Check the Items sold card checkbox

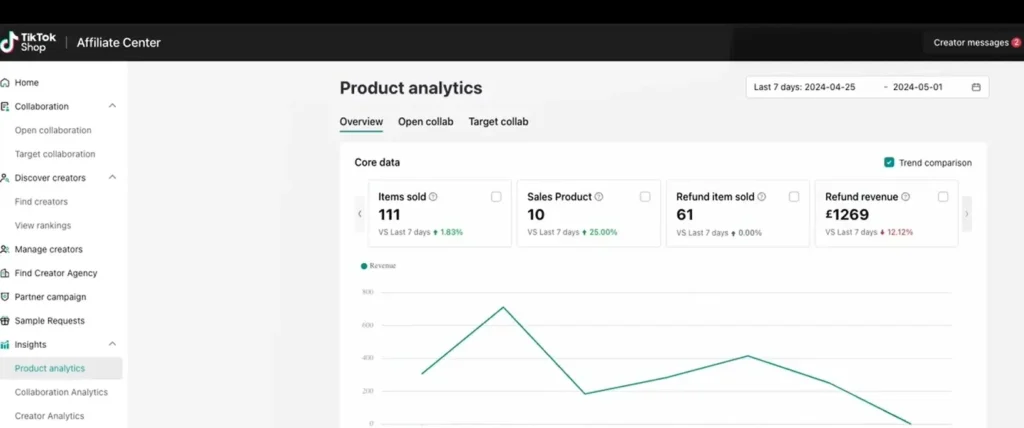[496, 197]
